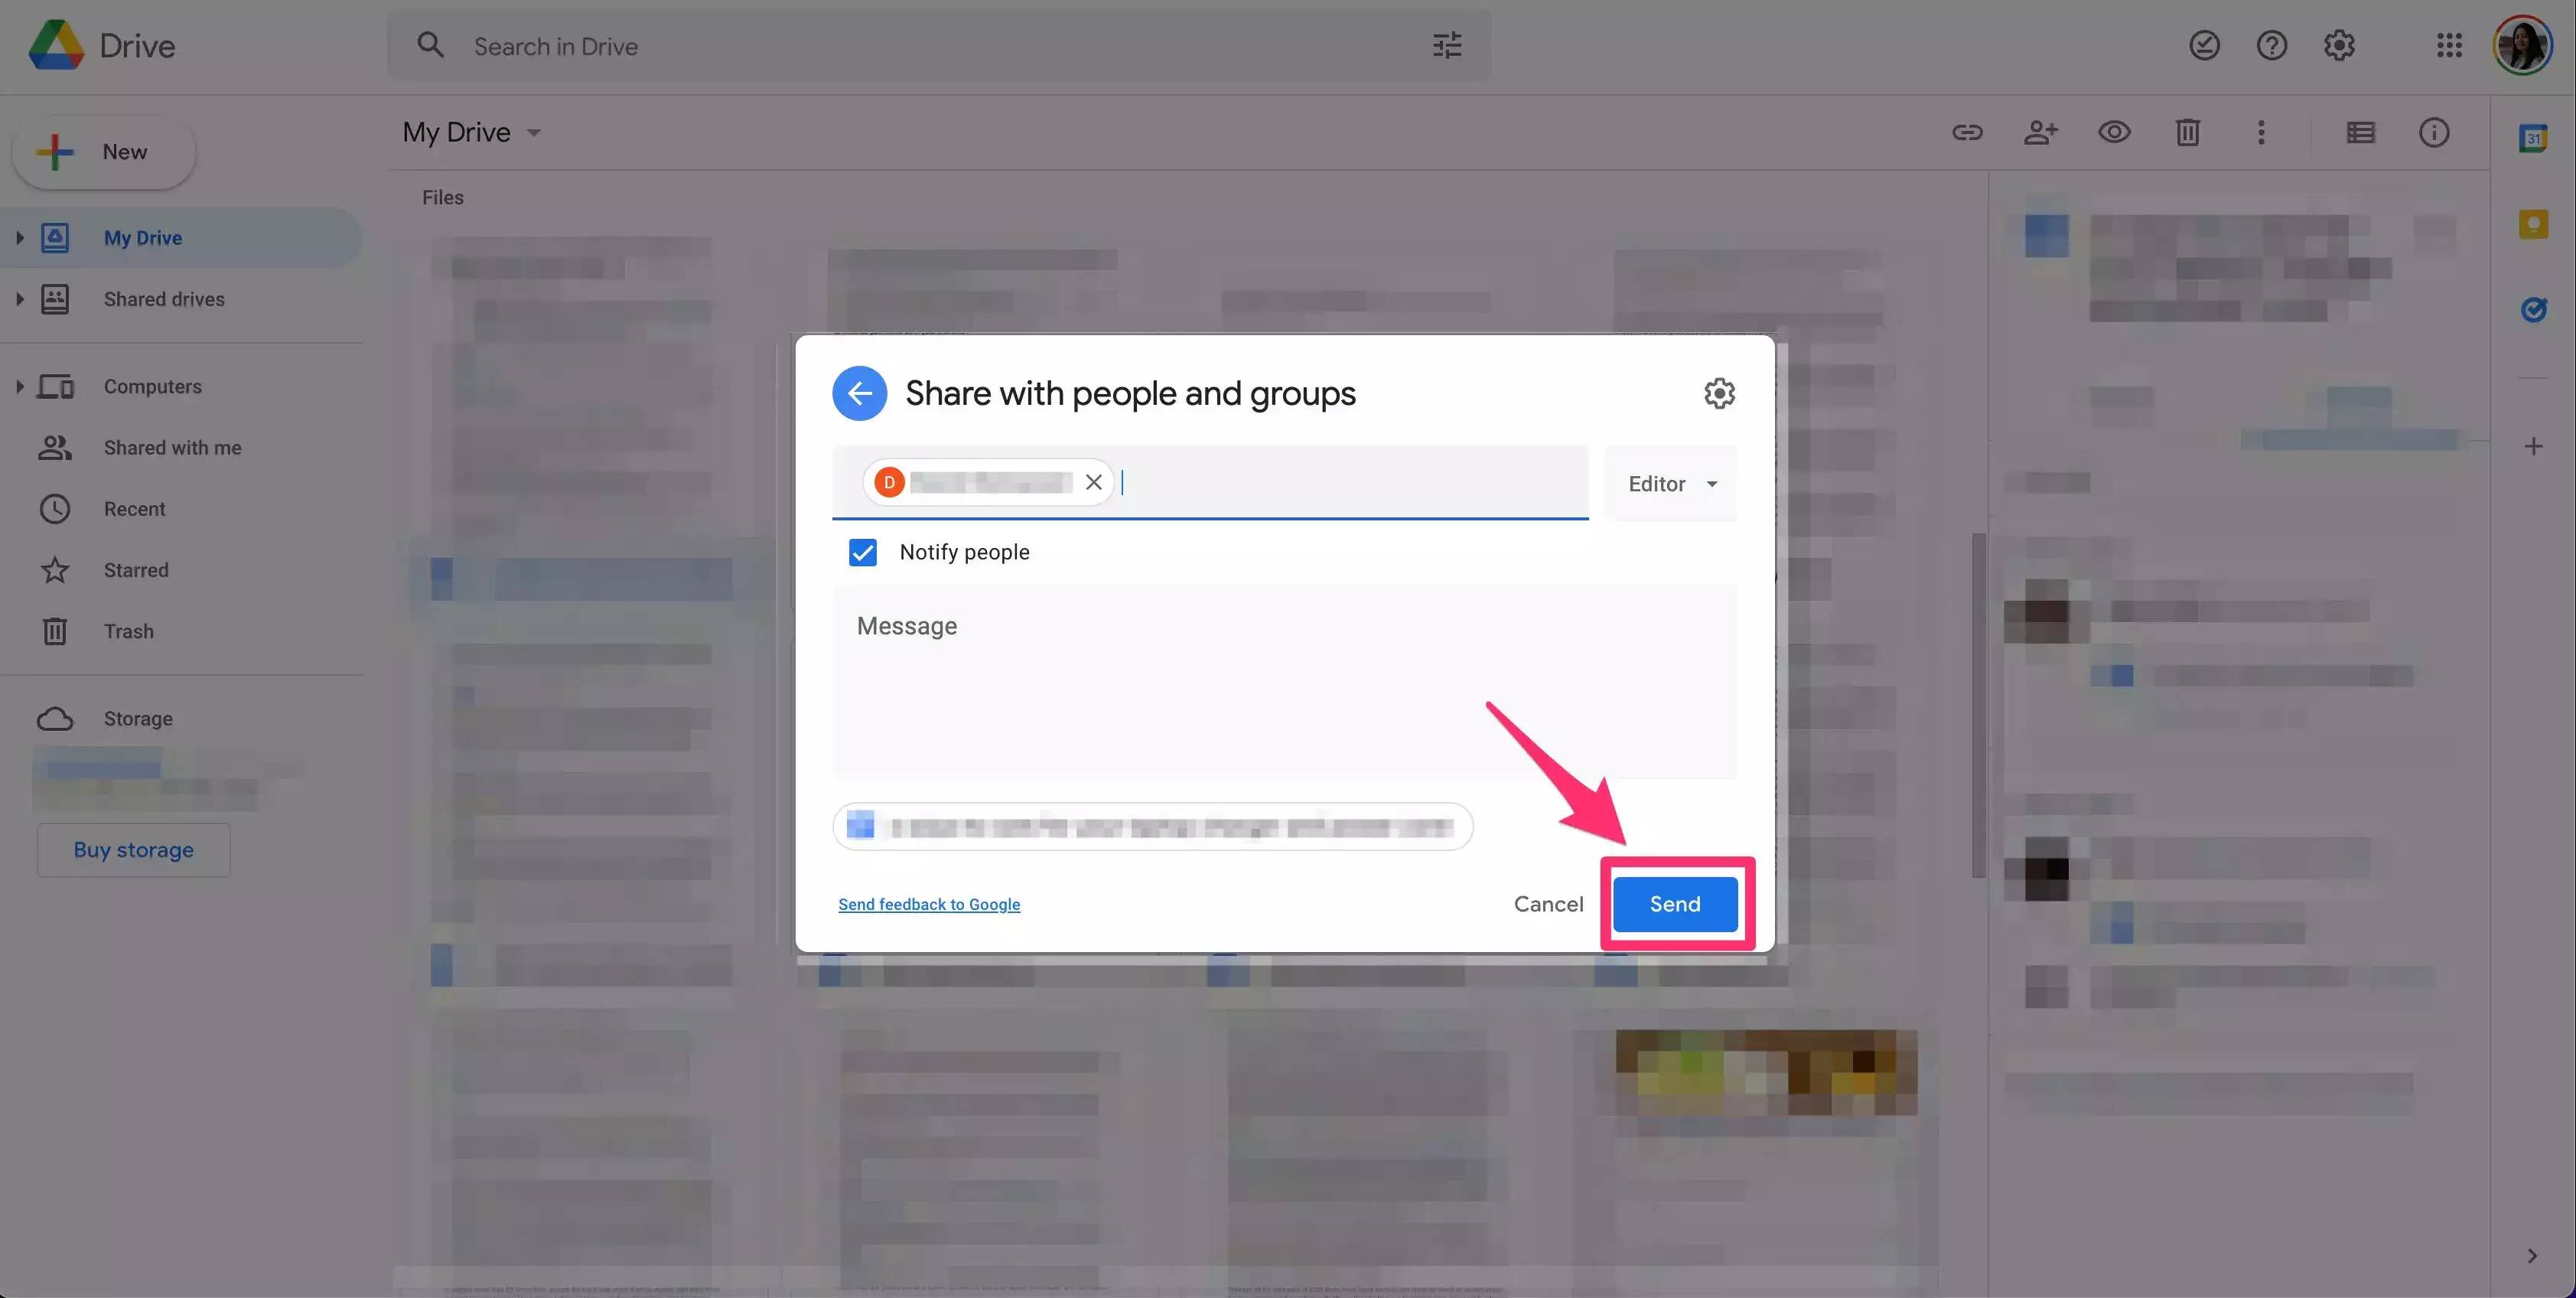Open Shared with me section
2576x1298 pixels.
tap(172, 448)
